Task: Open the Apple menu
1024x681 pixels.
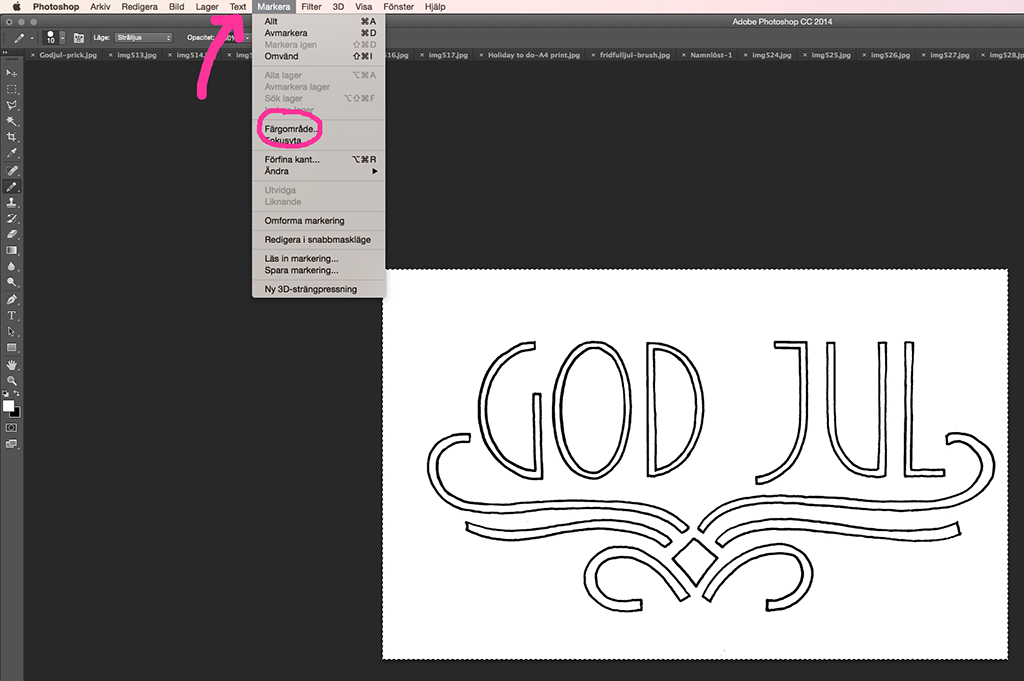Action: (17, 7)
